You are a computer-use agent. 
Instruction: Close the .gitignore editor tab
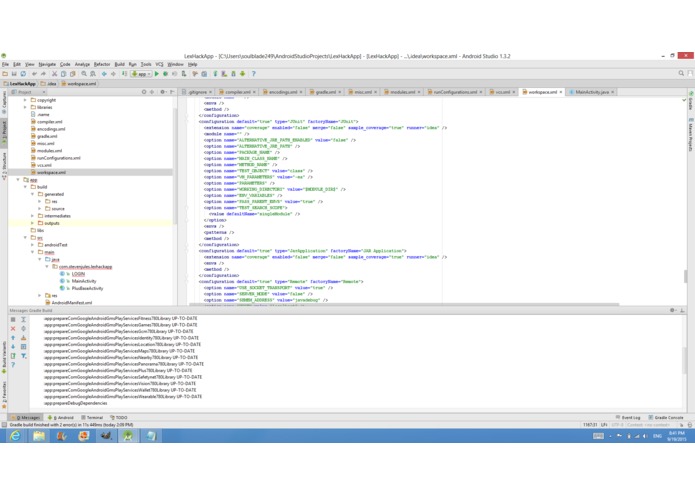(210, 92)
